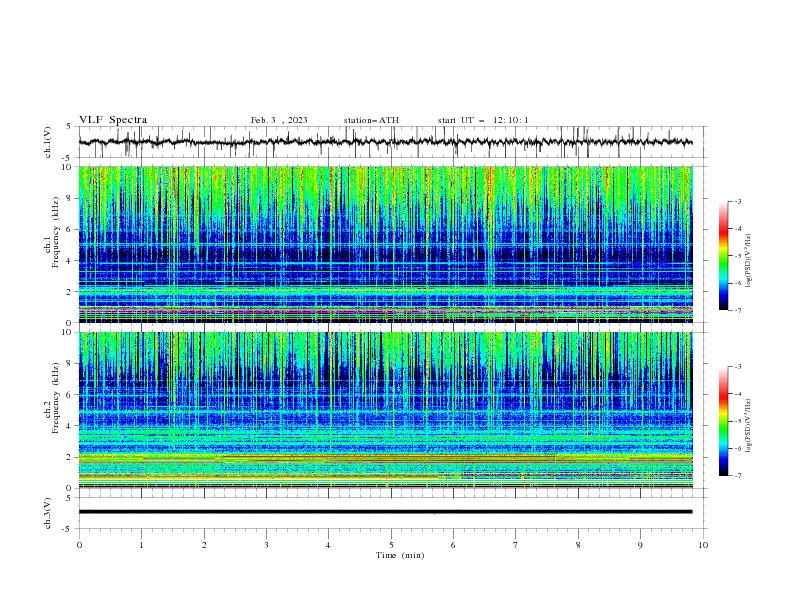Click the time axis tick label "6"

click(x=453, y=545)
